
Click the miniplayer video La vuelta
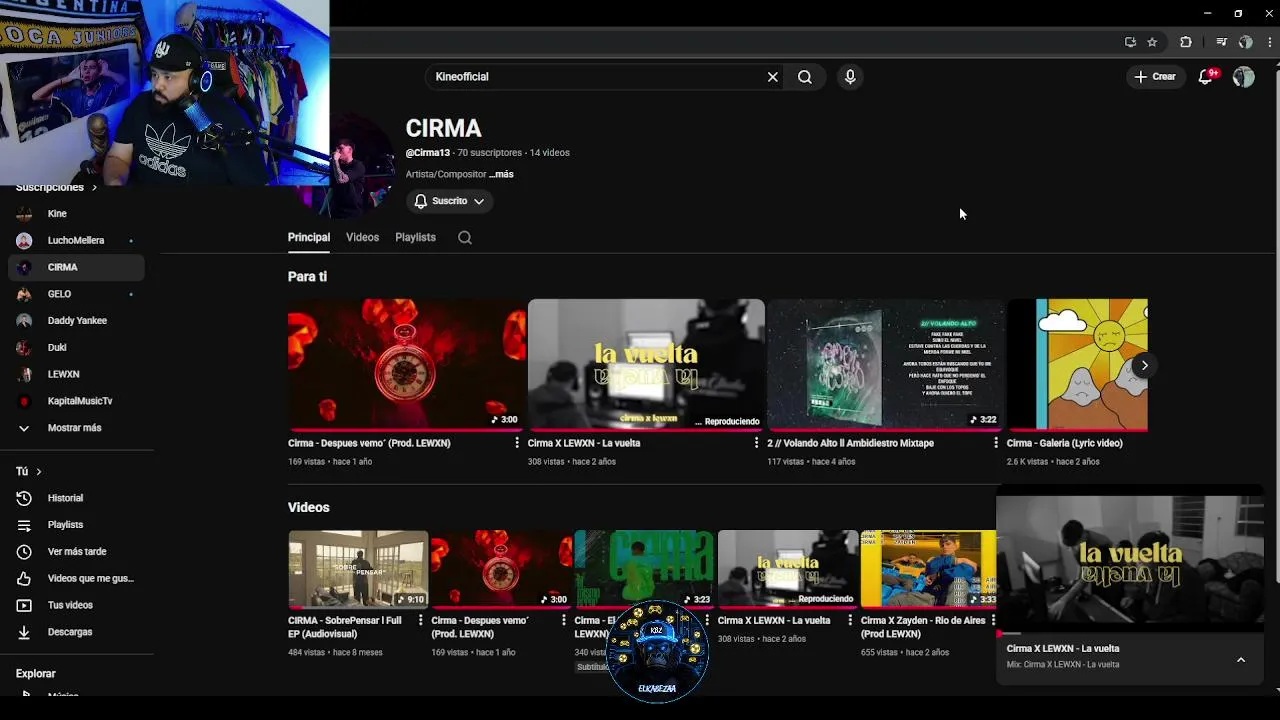tap(1130, 564)
